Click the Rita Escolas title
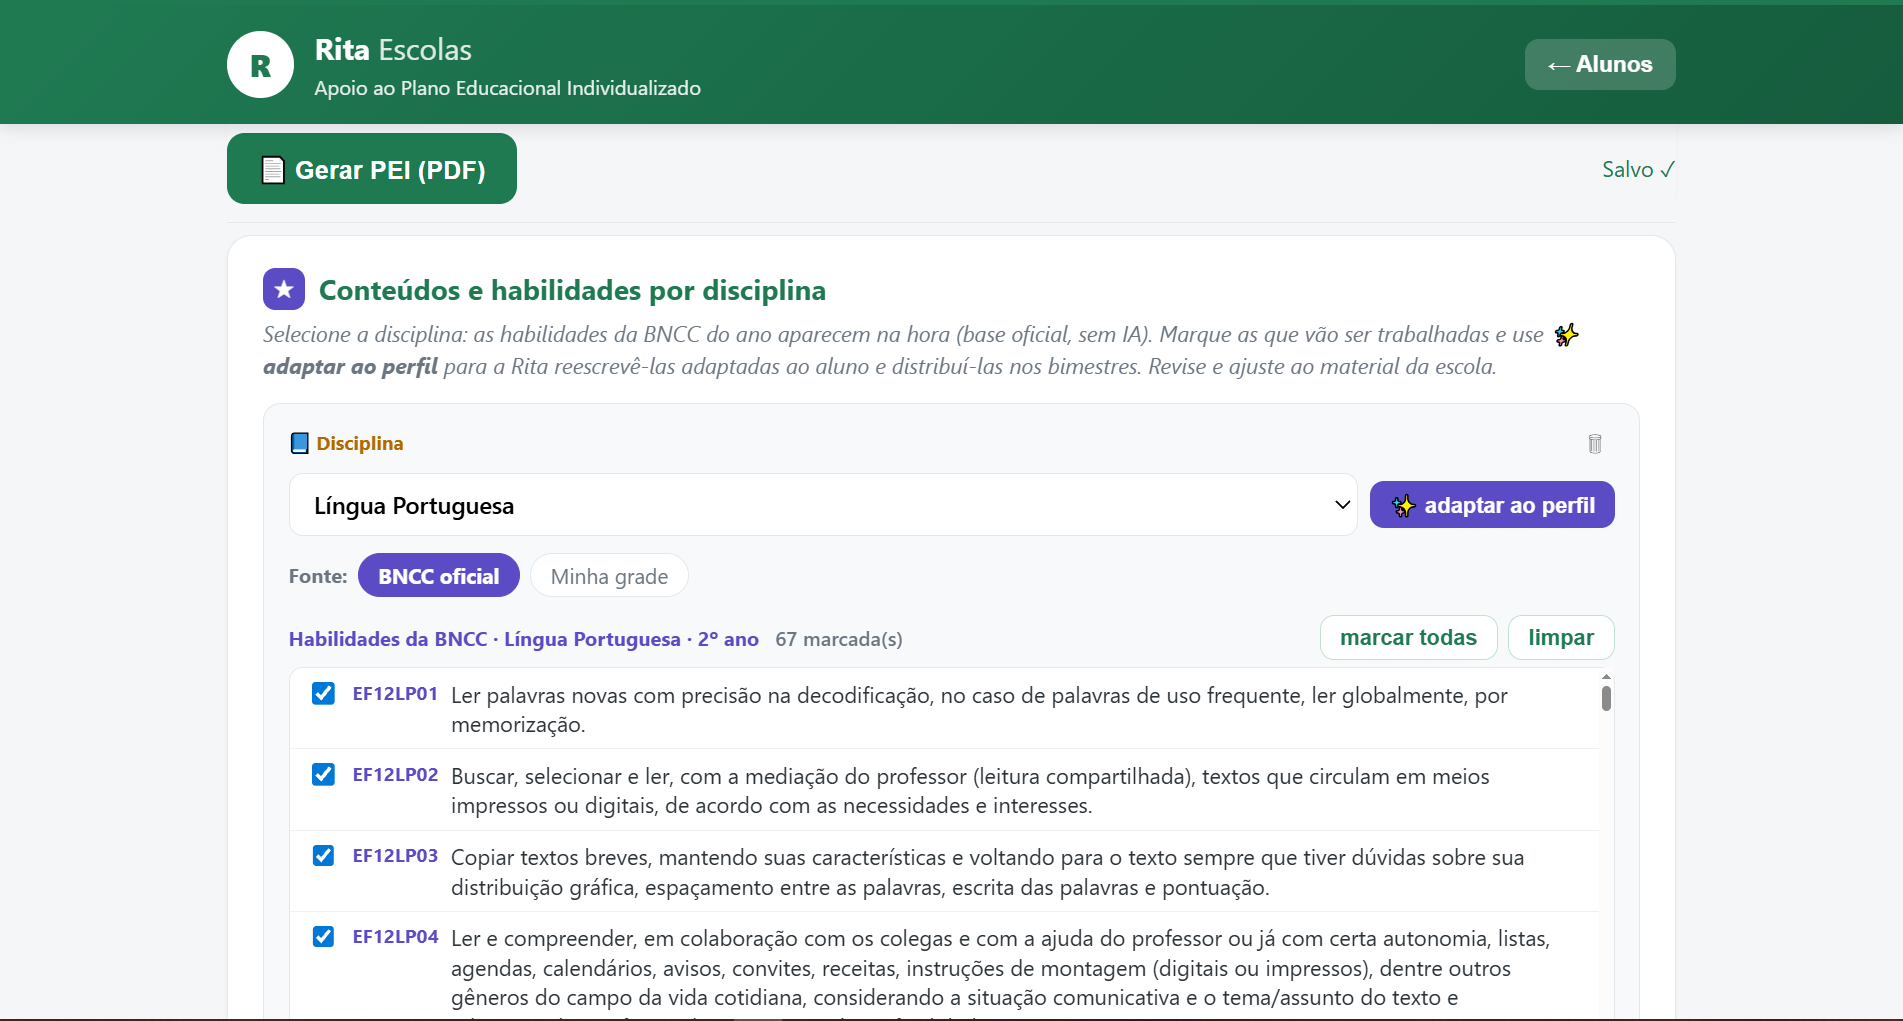 (x=393, y=49)
